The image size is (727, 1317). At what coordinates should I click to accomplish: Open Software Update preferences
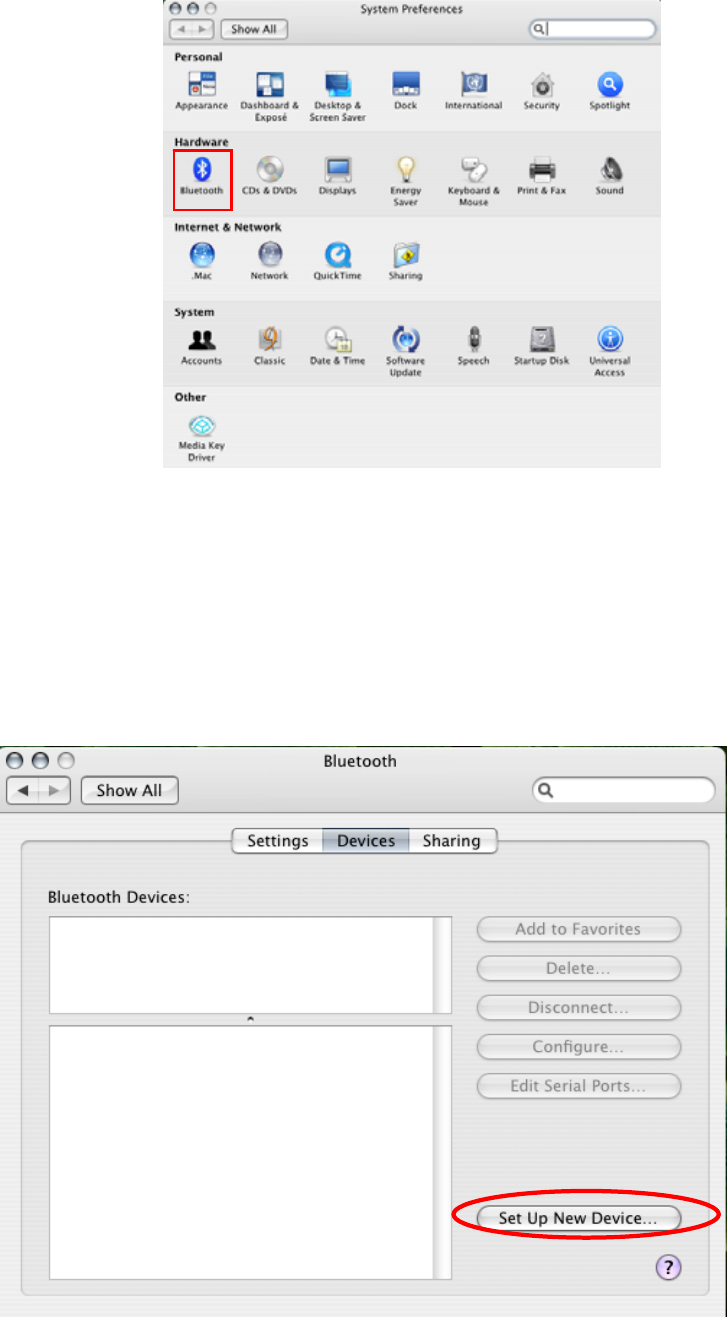(405, 351)
